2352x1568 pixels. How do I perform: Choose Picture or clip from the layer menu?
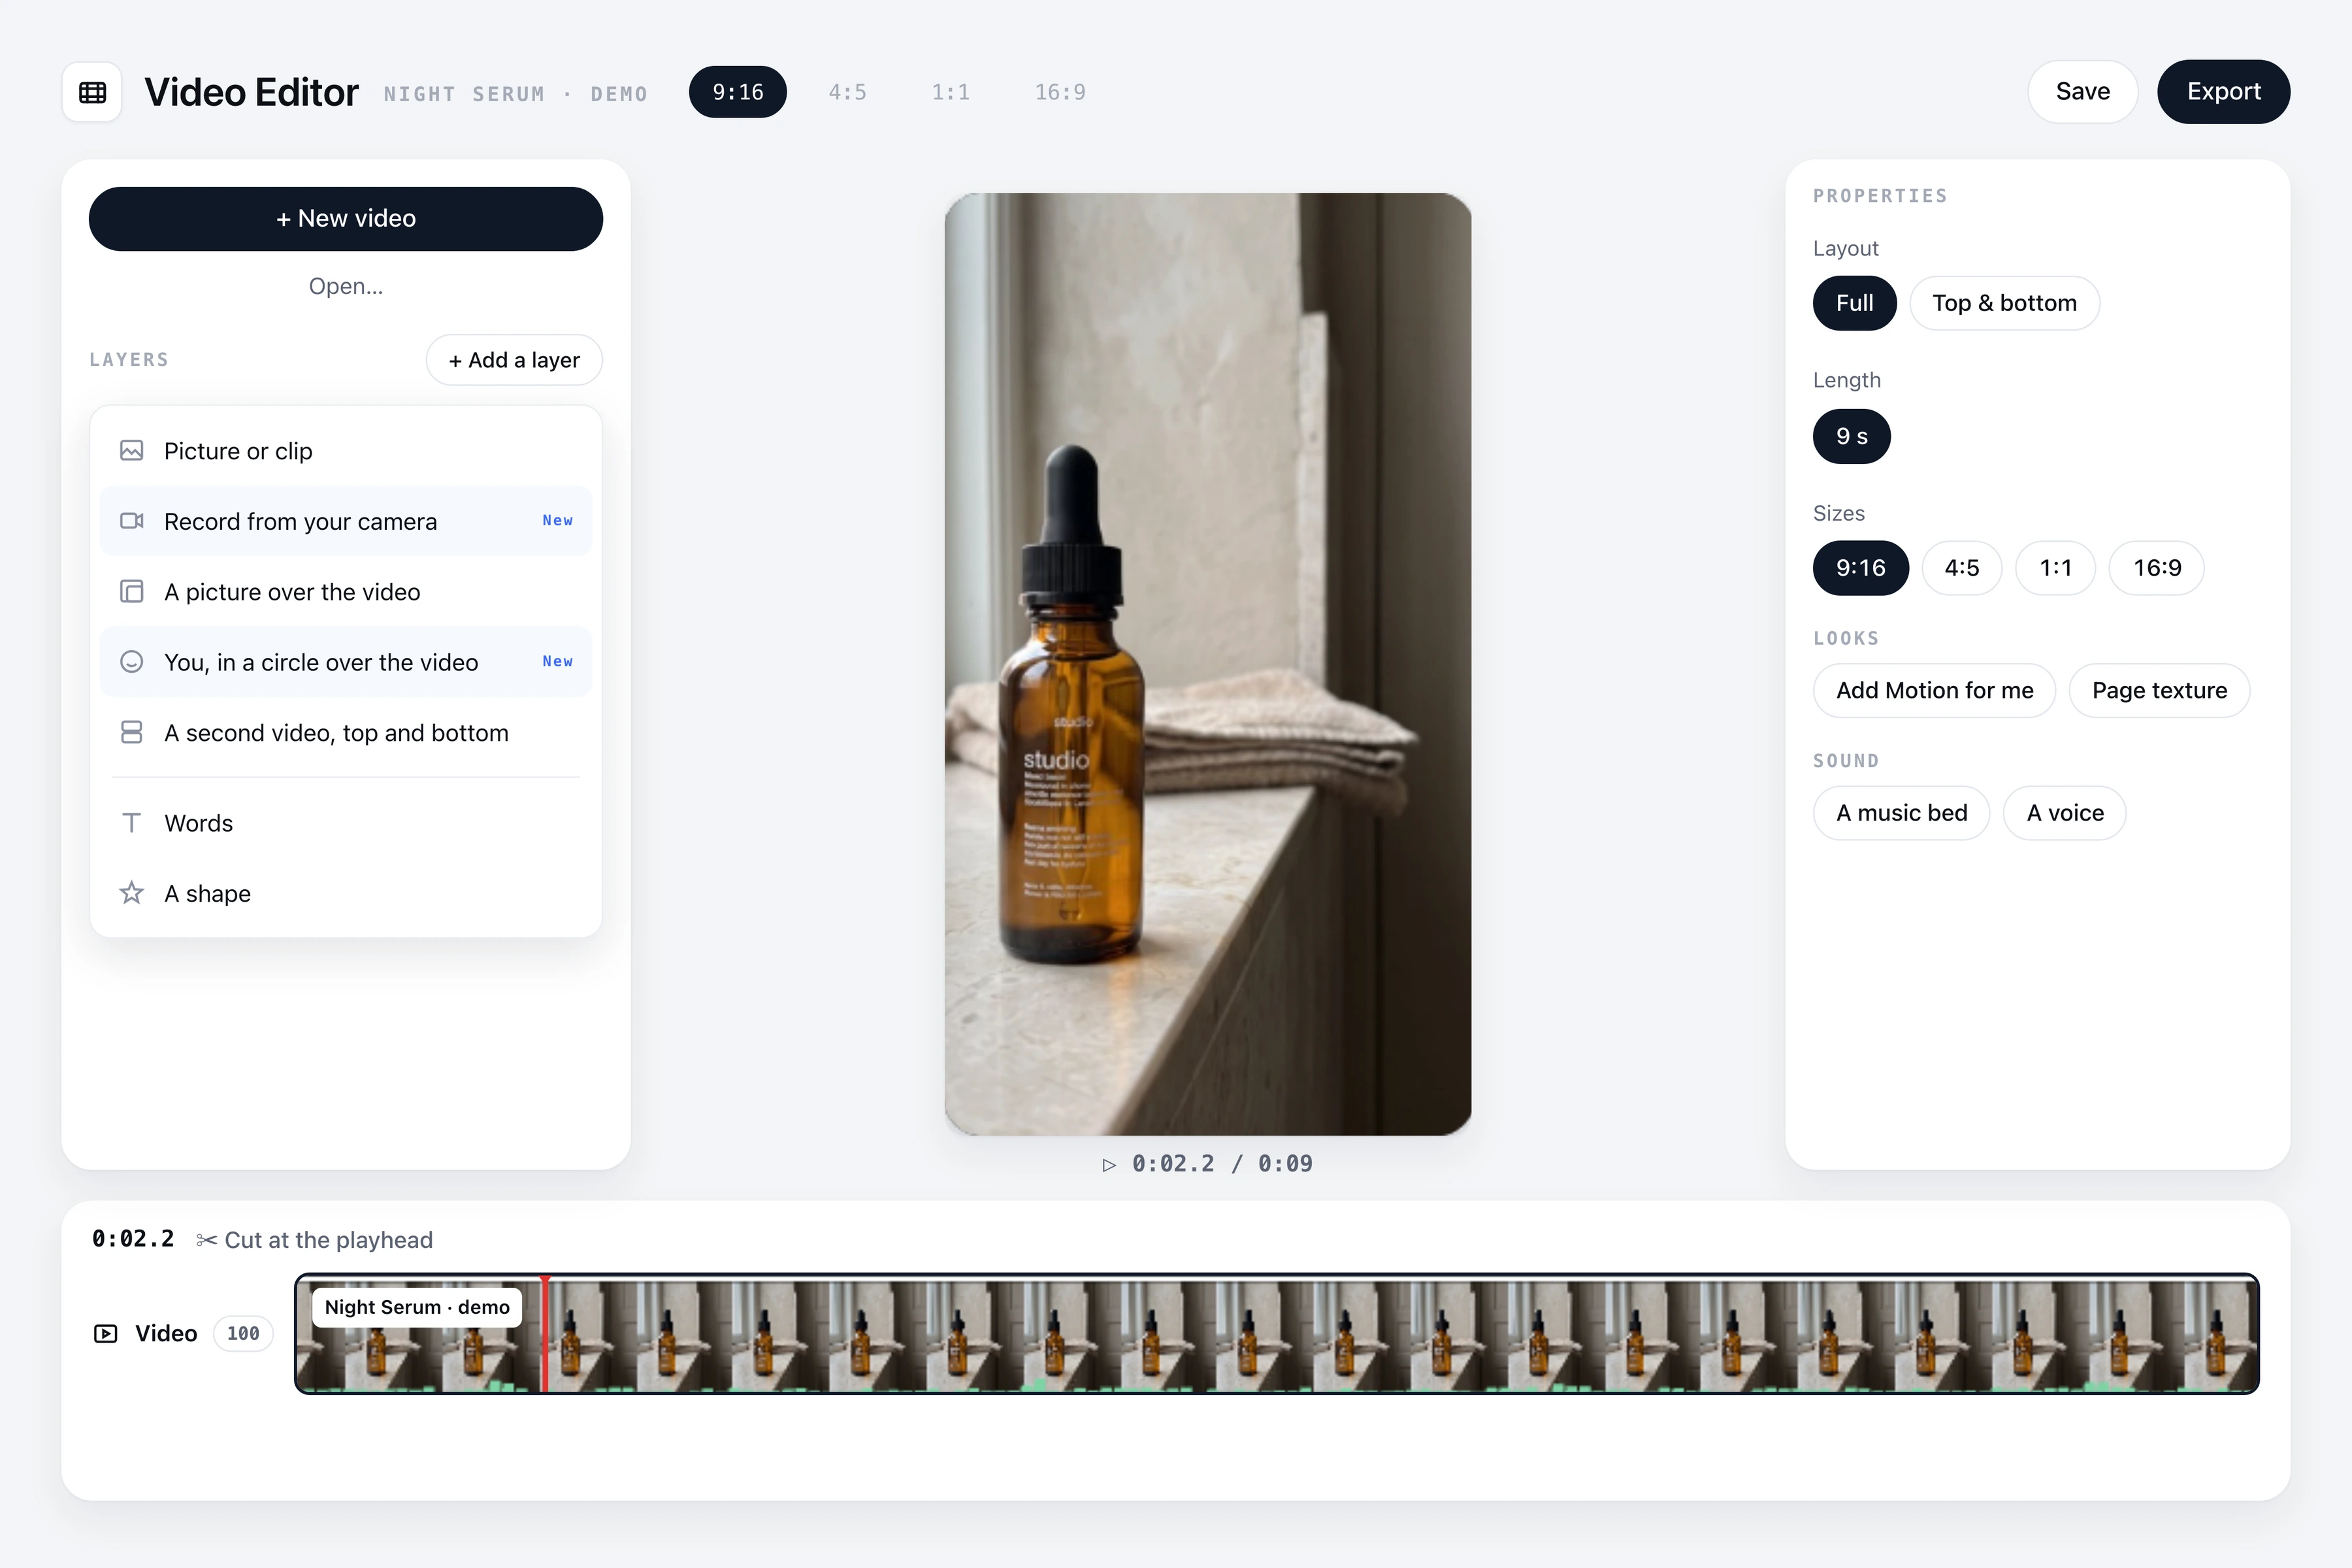346,451
